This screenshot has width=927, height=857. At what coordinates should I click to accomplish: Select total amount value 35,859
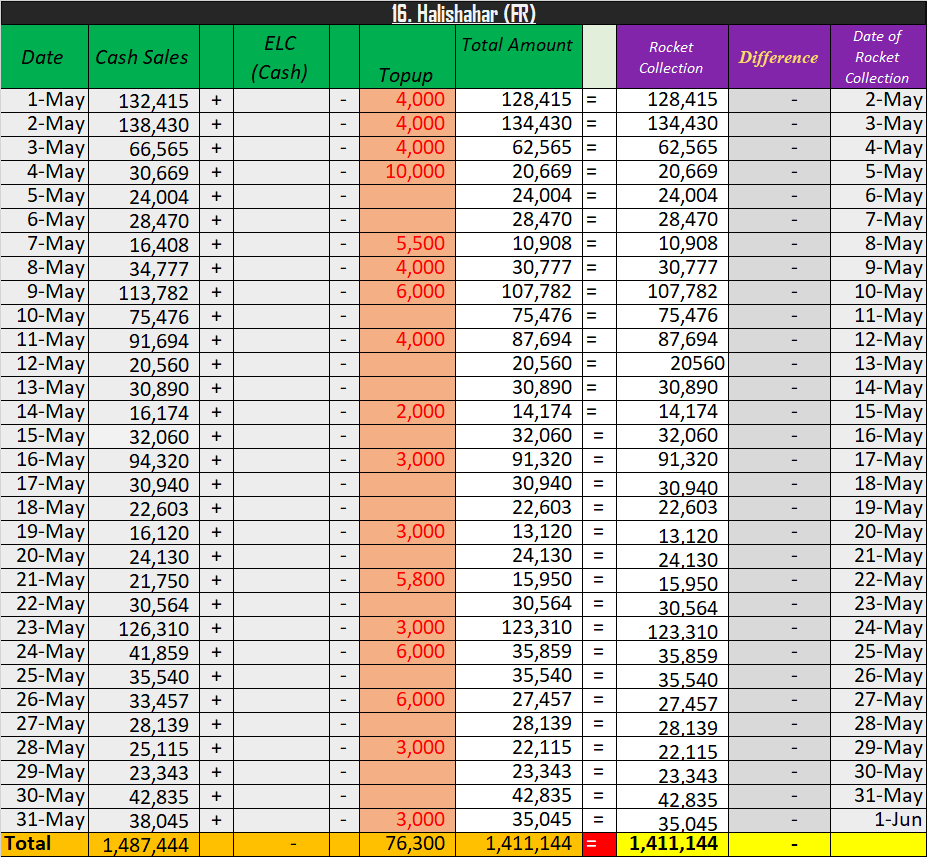518,653
